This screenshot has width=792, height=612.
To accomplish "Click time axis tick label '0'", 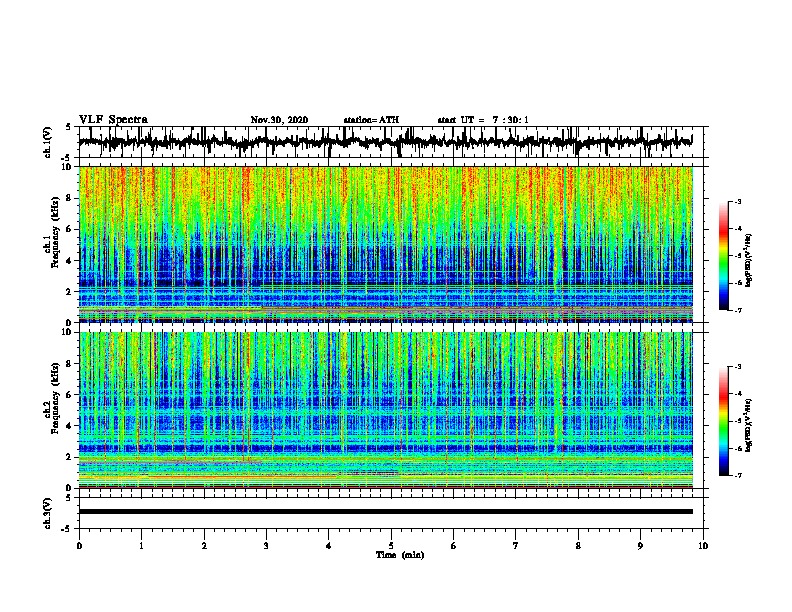I will point(79,546).
